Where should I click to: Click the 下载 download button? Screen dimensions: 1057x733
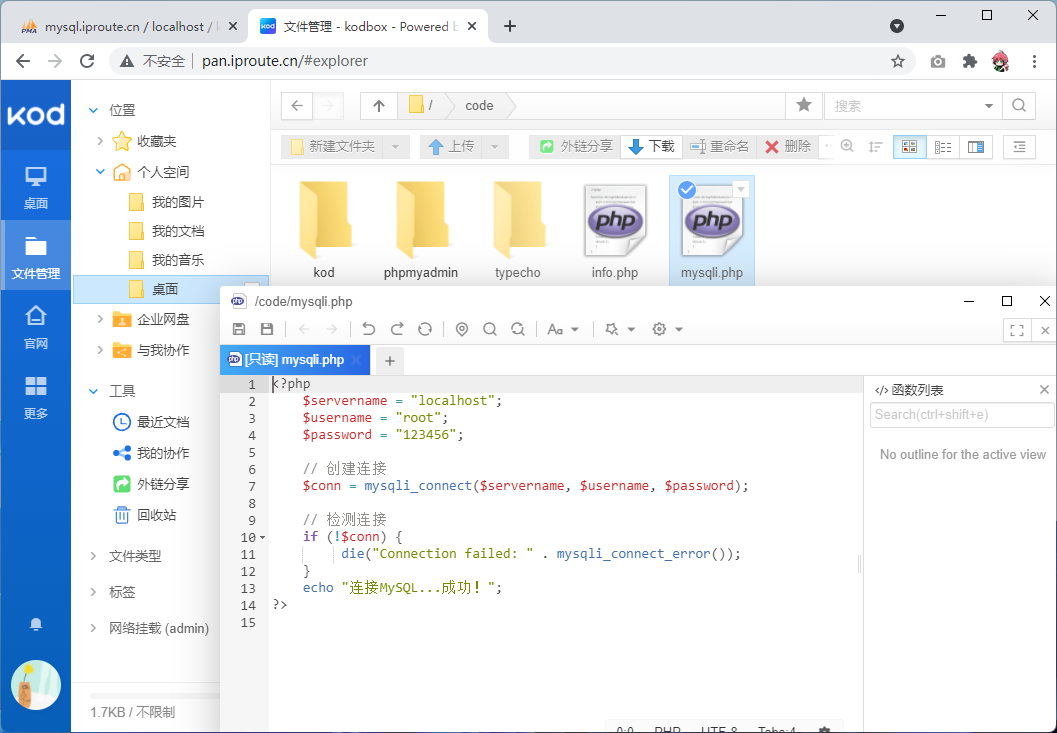(650, 146)
